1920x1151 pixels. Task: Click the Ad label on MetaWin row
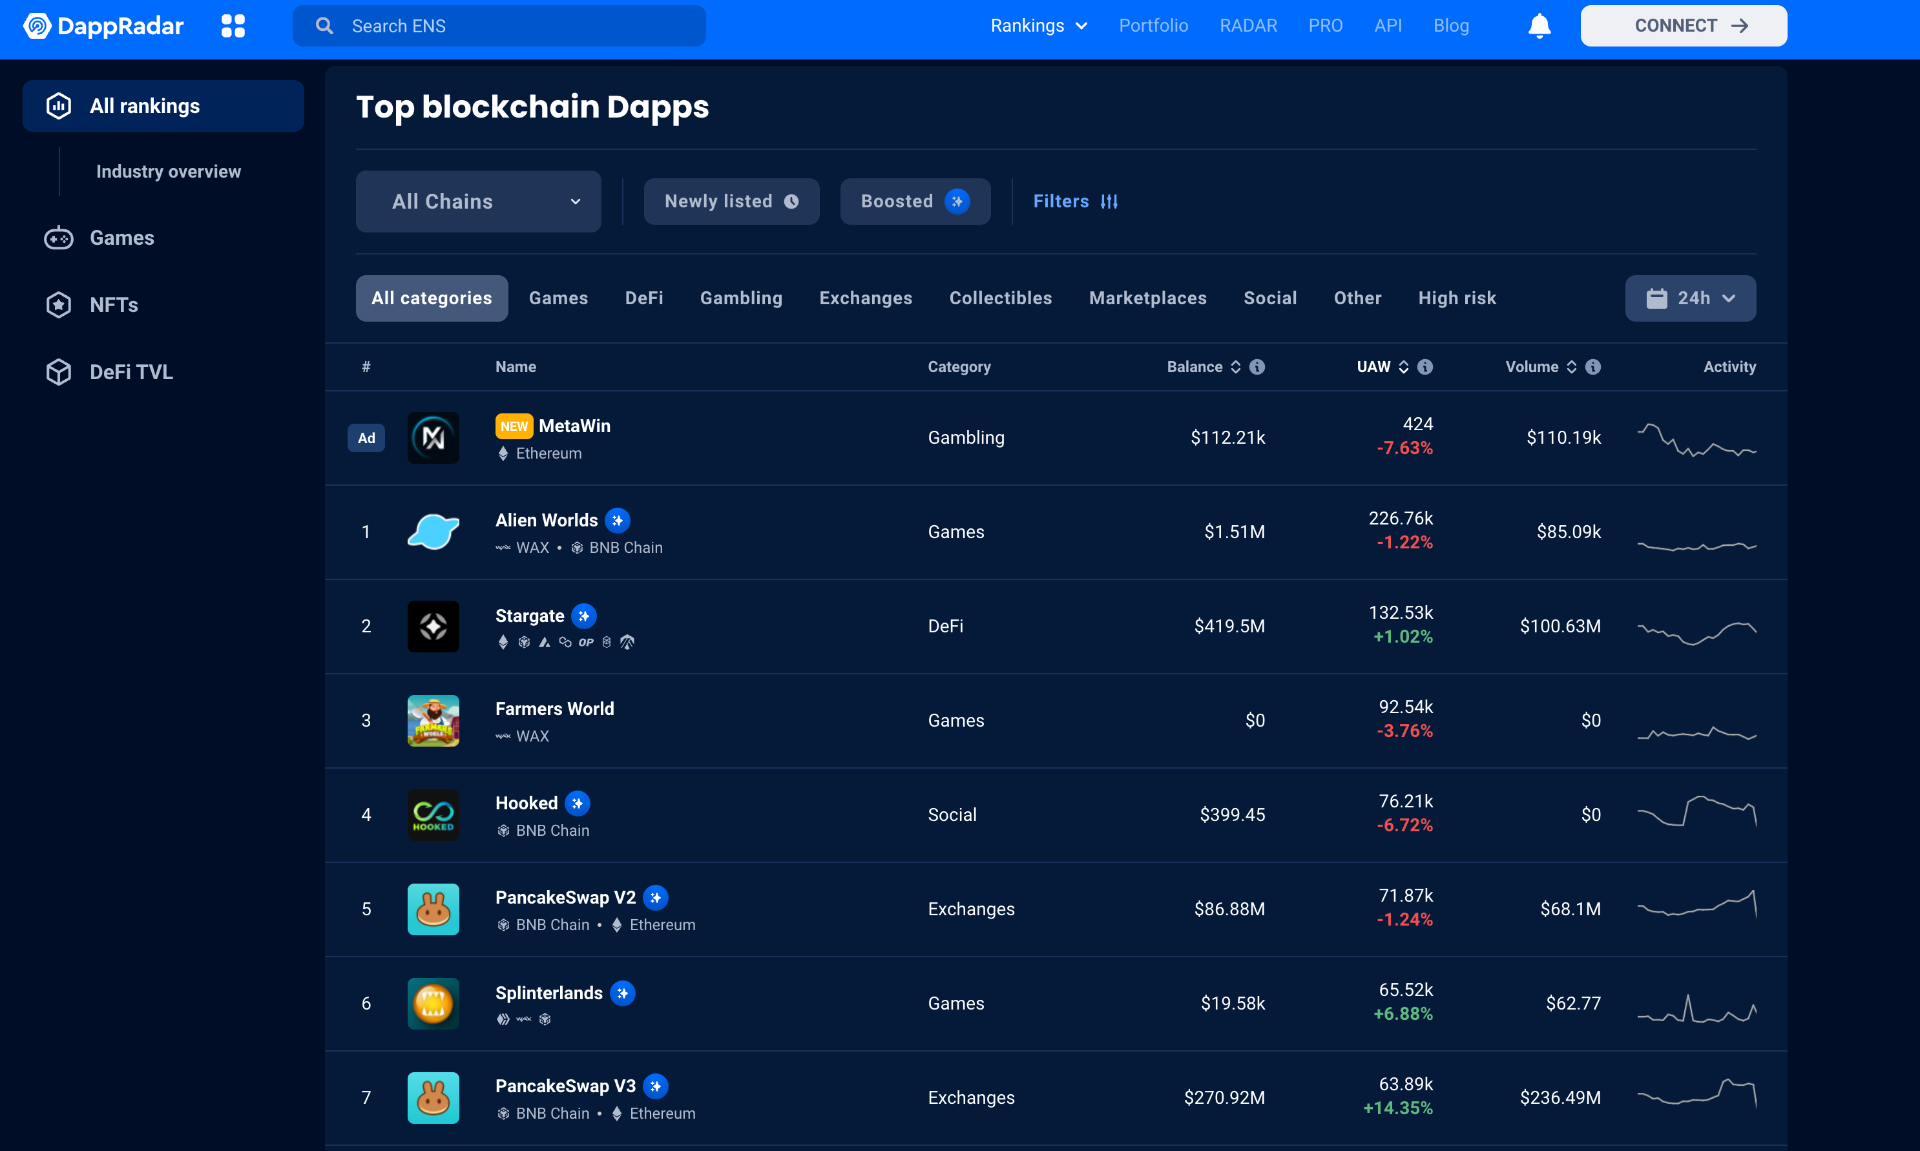pyautogui.click(x=367, y=438)
